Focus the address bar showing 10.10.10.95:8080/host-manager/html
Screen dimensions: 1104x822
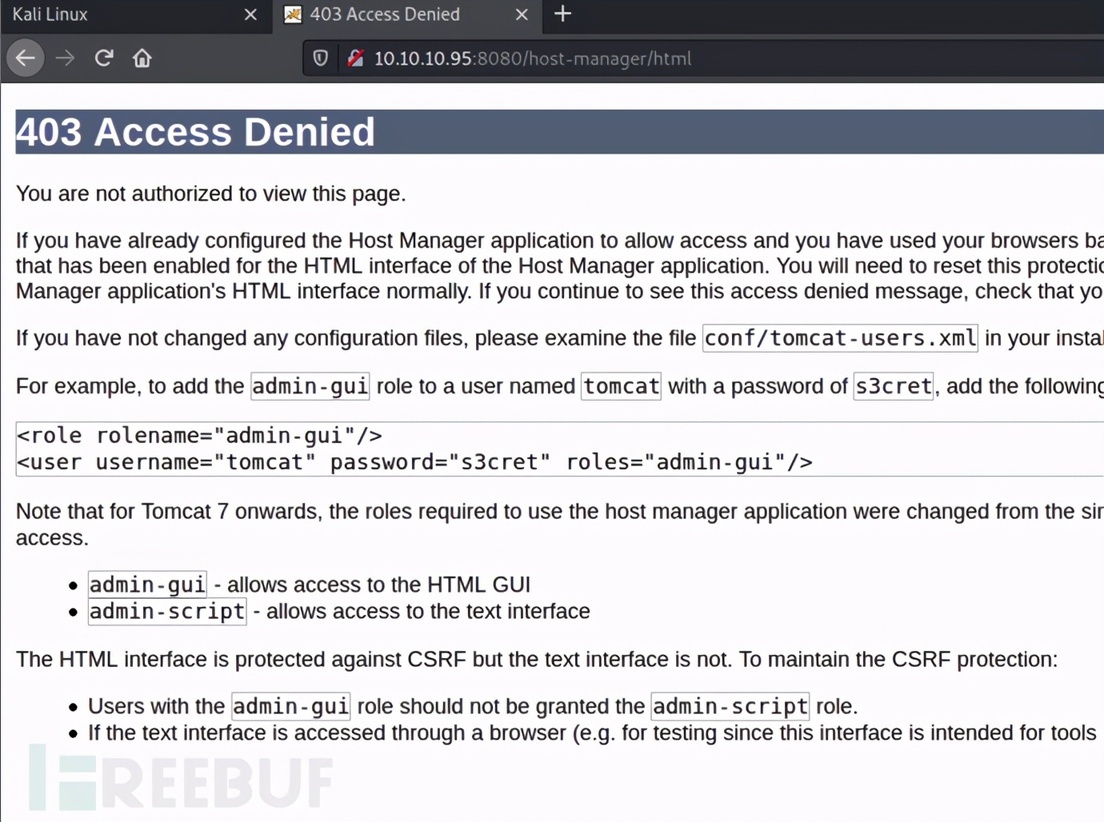click(704, 58)
